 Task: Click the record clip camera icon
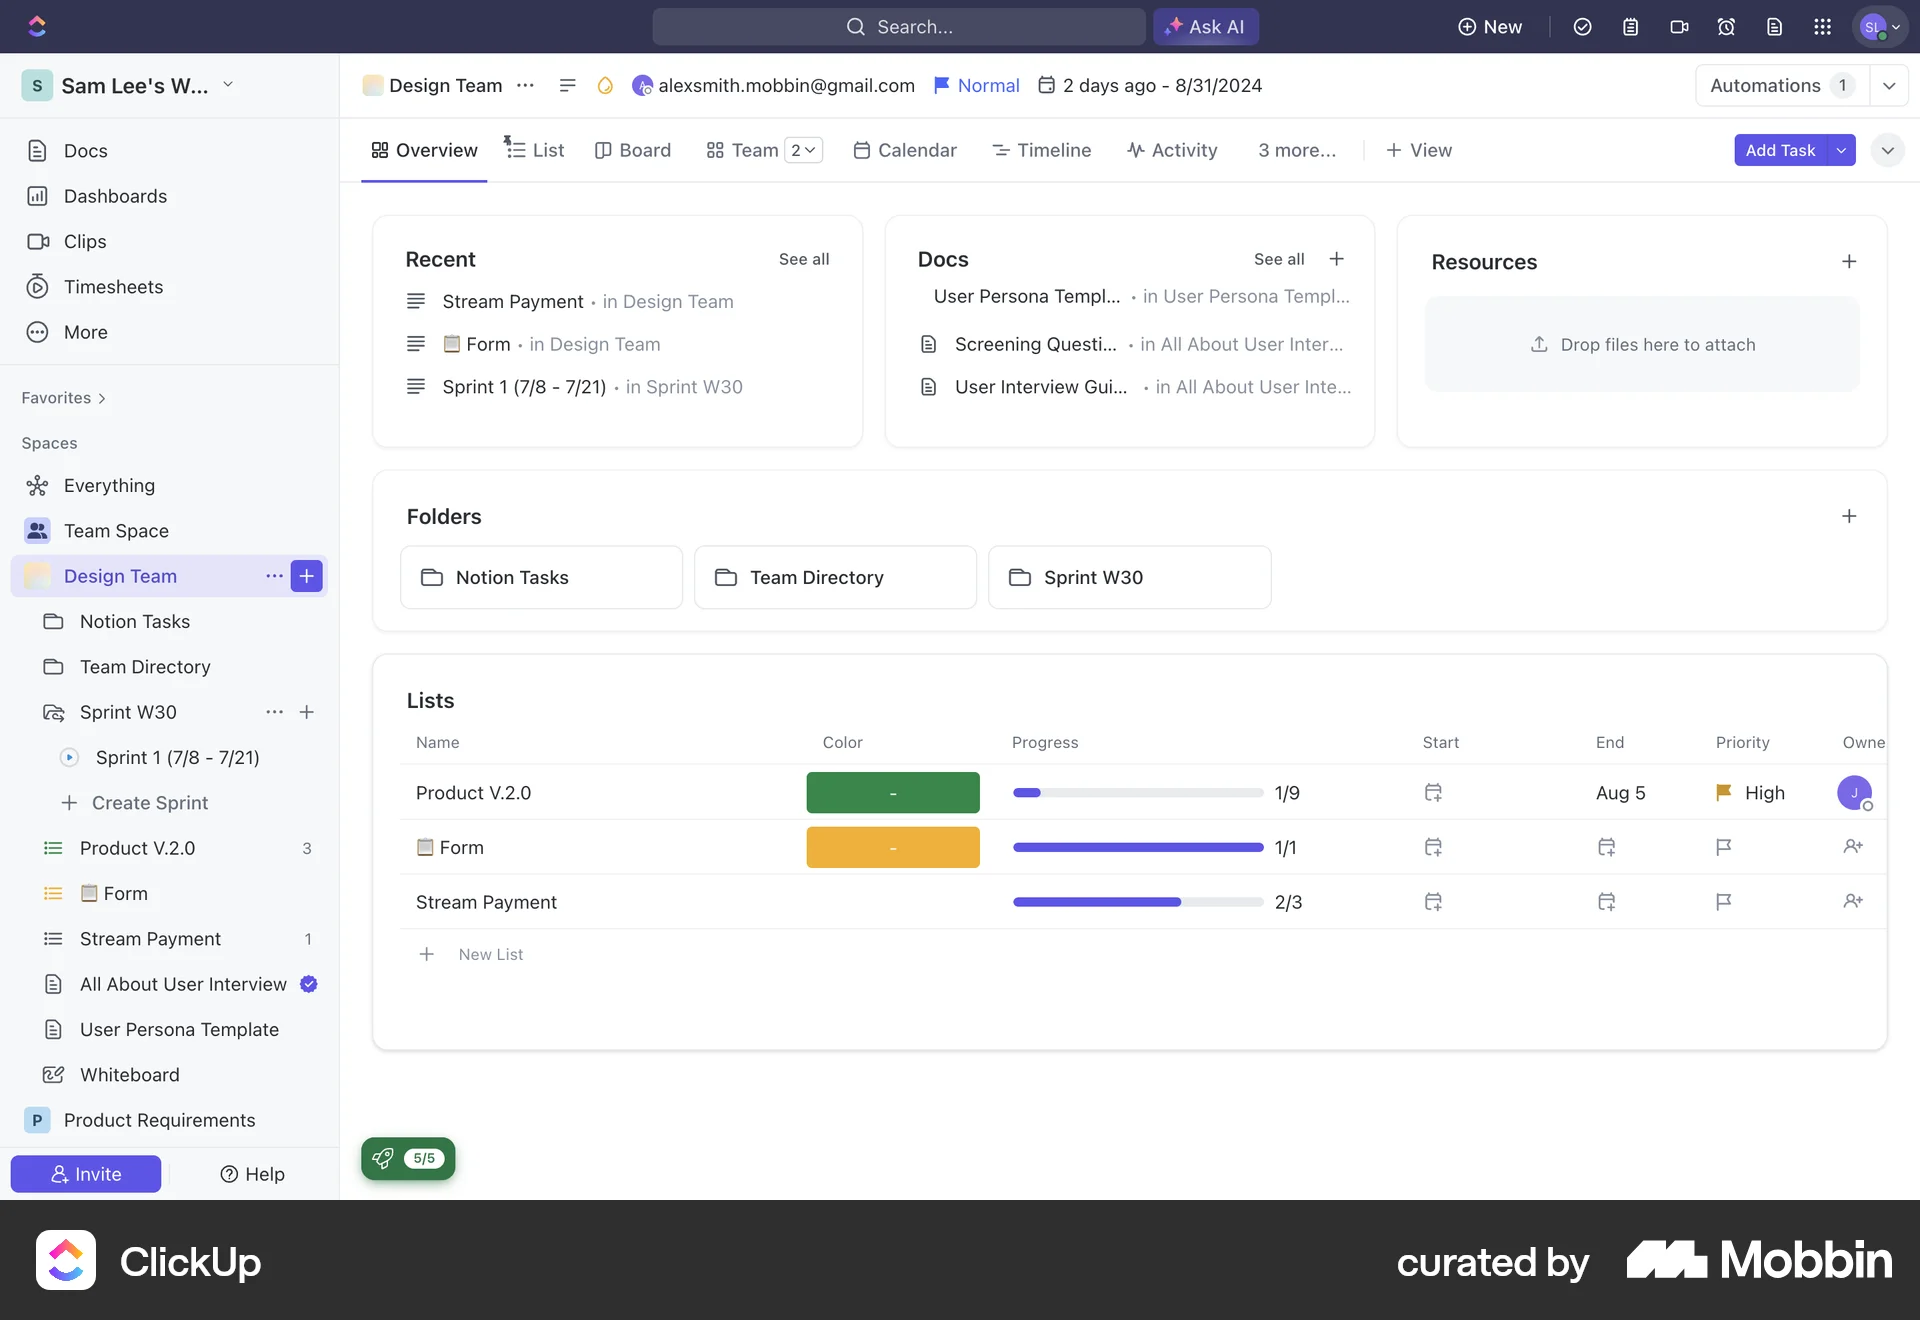click(x=1679, y=27)
